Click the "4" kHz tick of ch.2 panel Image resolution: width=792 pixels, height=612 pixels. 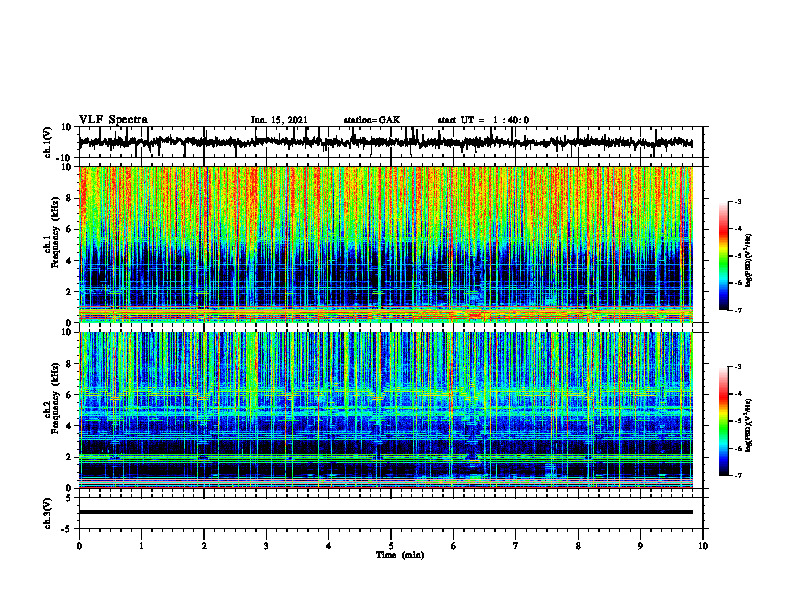[69, 426]
